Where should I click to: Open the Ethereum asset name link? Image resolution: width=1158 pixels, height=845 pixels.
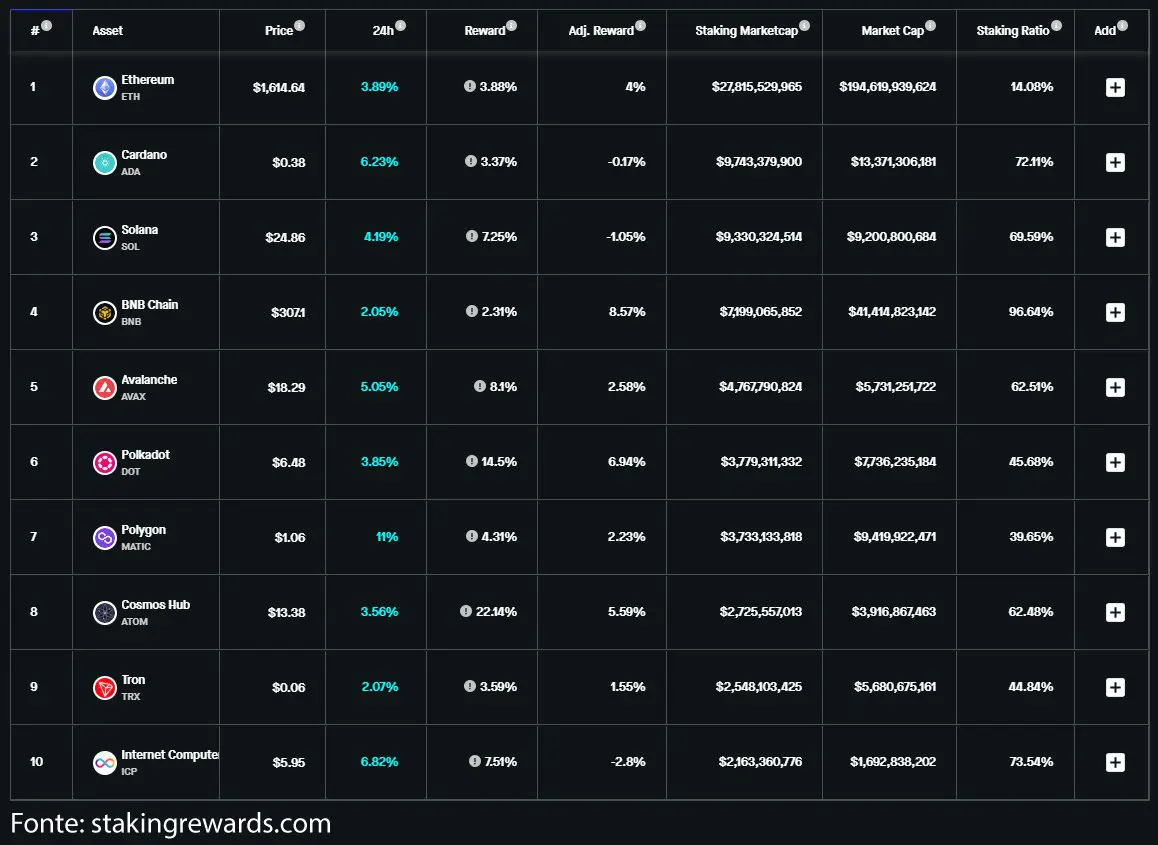point(148,80)
